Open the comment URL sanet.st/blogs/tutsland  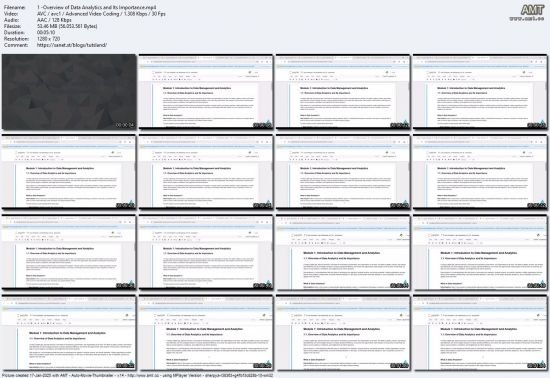coord(72,45)
